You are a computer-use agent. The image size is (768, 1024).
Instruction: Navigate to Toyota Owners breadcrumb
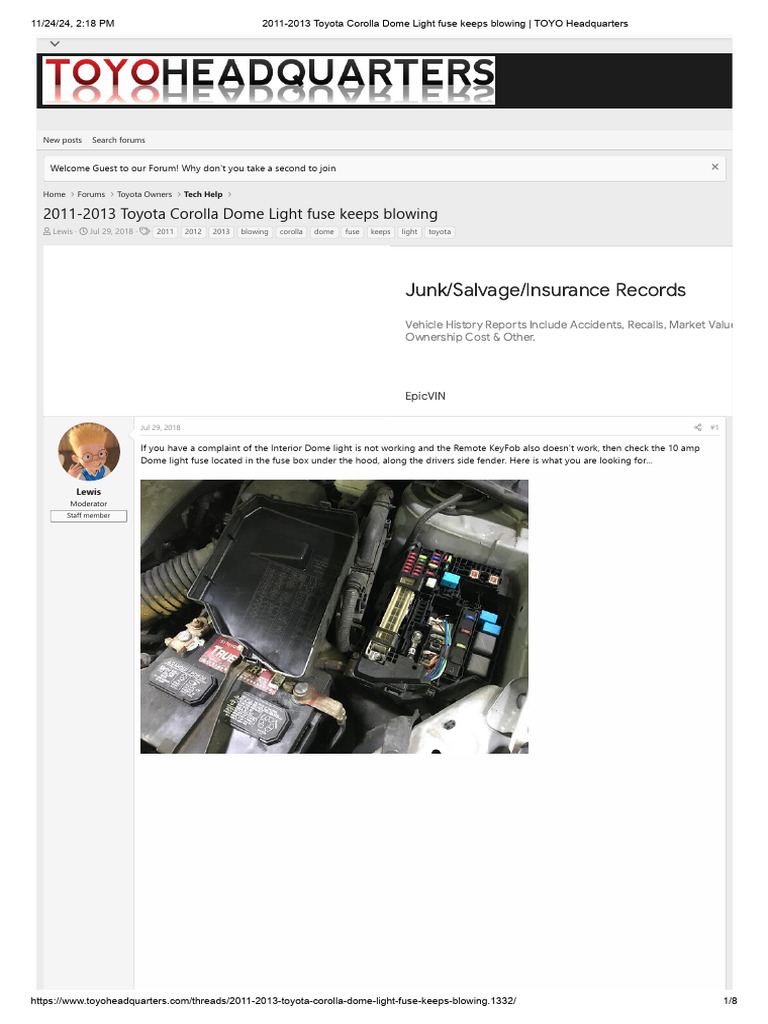pyautogui.click(x=144, y=194)
